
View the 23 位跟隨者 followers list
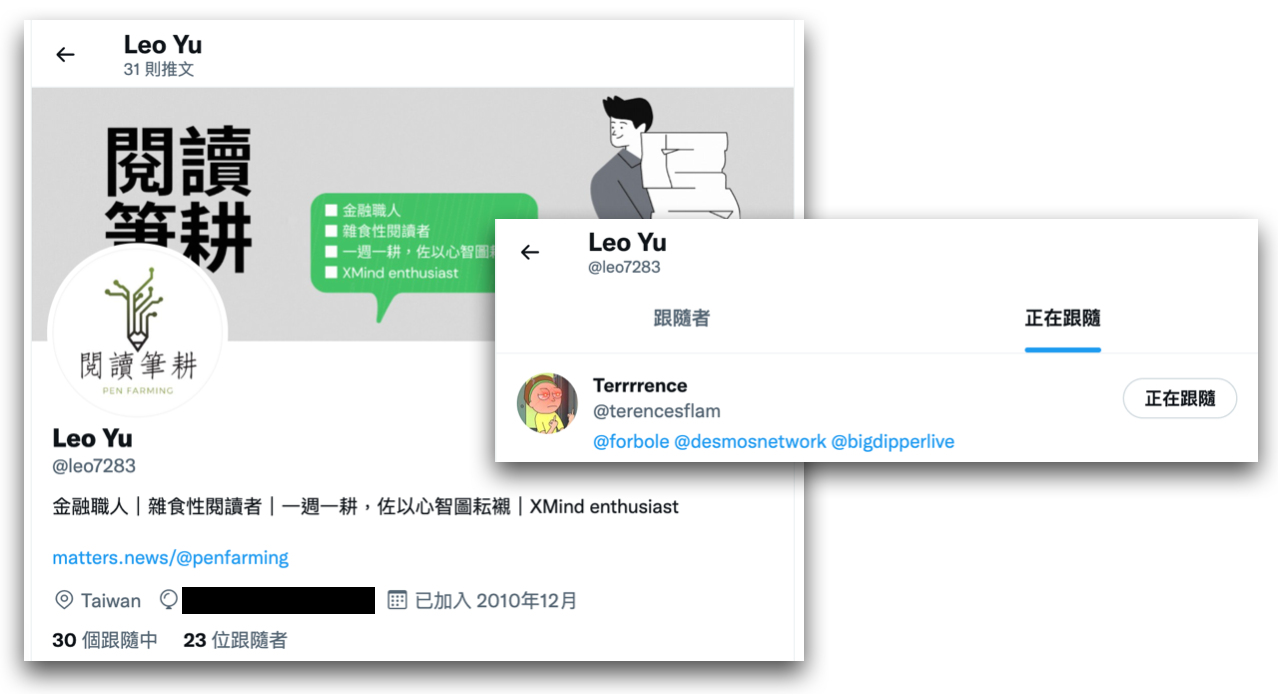point(235,640)
